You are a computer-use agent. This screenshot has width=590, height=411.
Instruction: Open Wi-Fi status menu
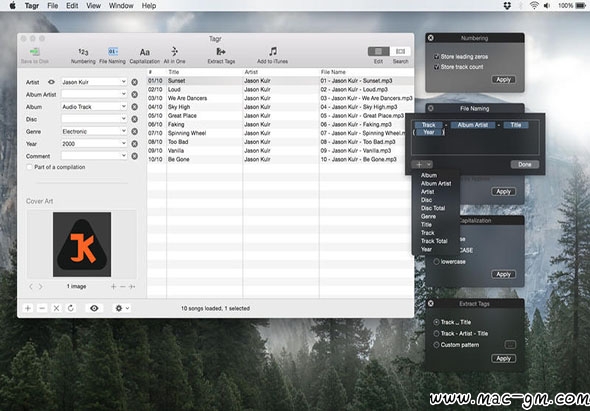534,6
